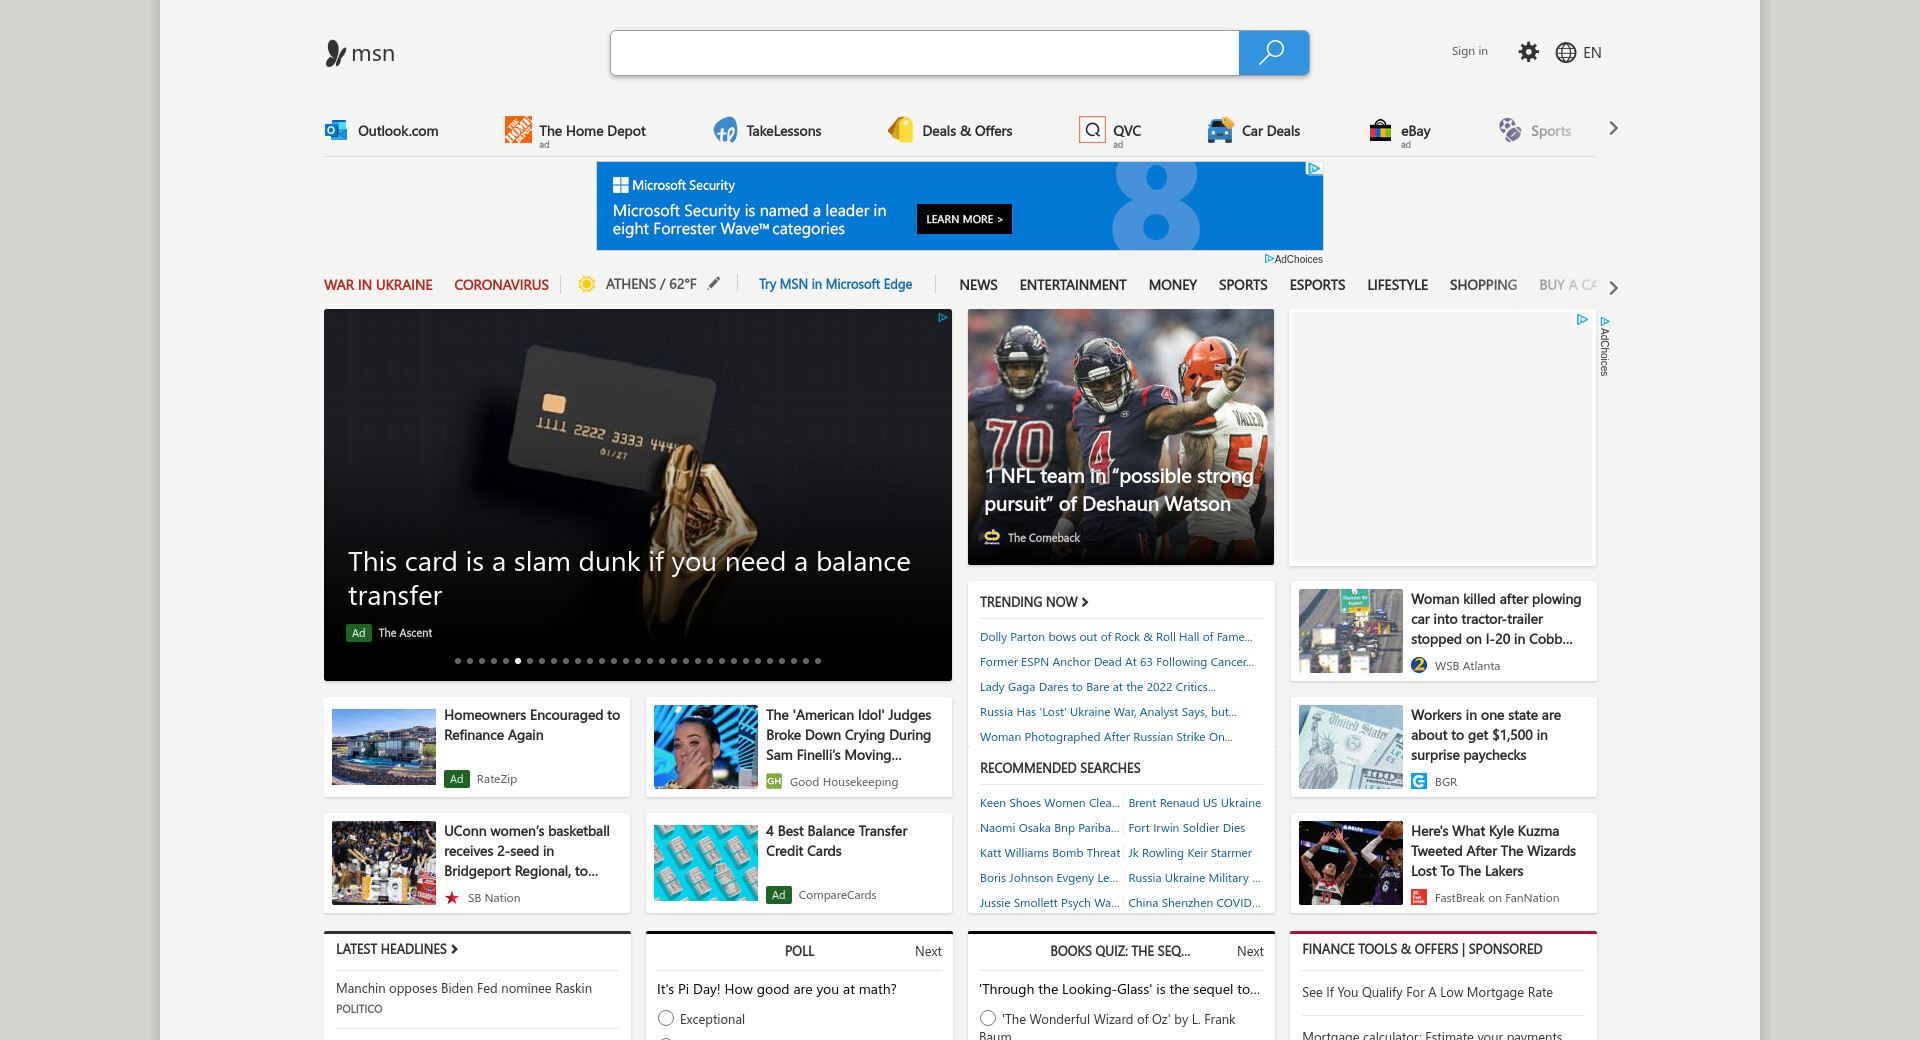1920x1040 pixels.
Task: Open the UConn women's basketball thumbnail
Action: pos(384,863)
